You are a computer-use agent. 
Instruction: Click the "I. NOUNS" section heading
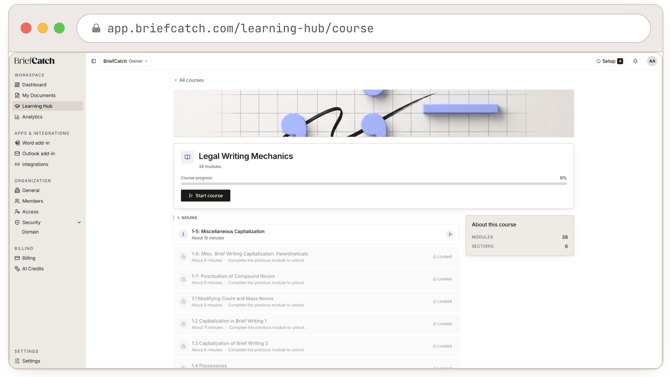point(187,218)
